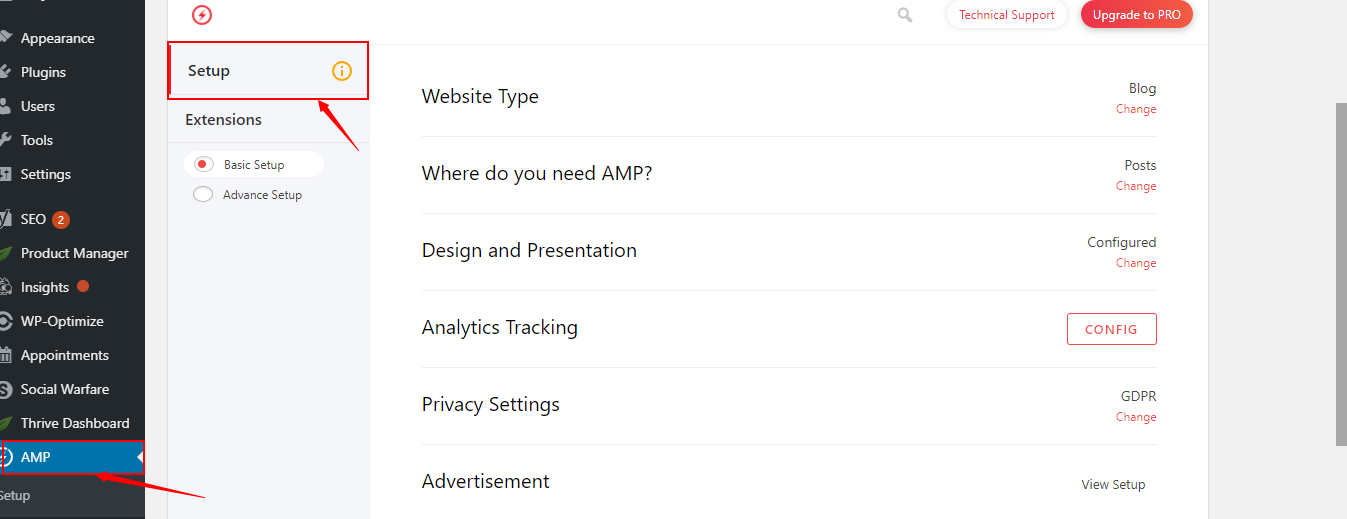Select the Advance Setup radio option

[203, 195]
